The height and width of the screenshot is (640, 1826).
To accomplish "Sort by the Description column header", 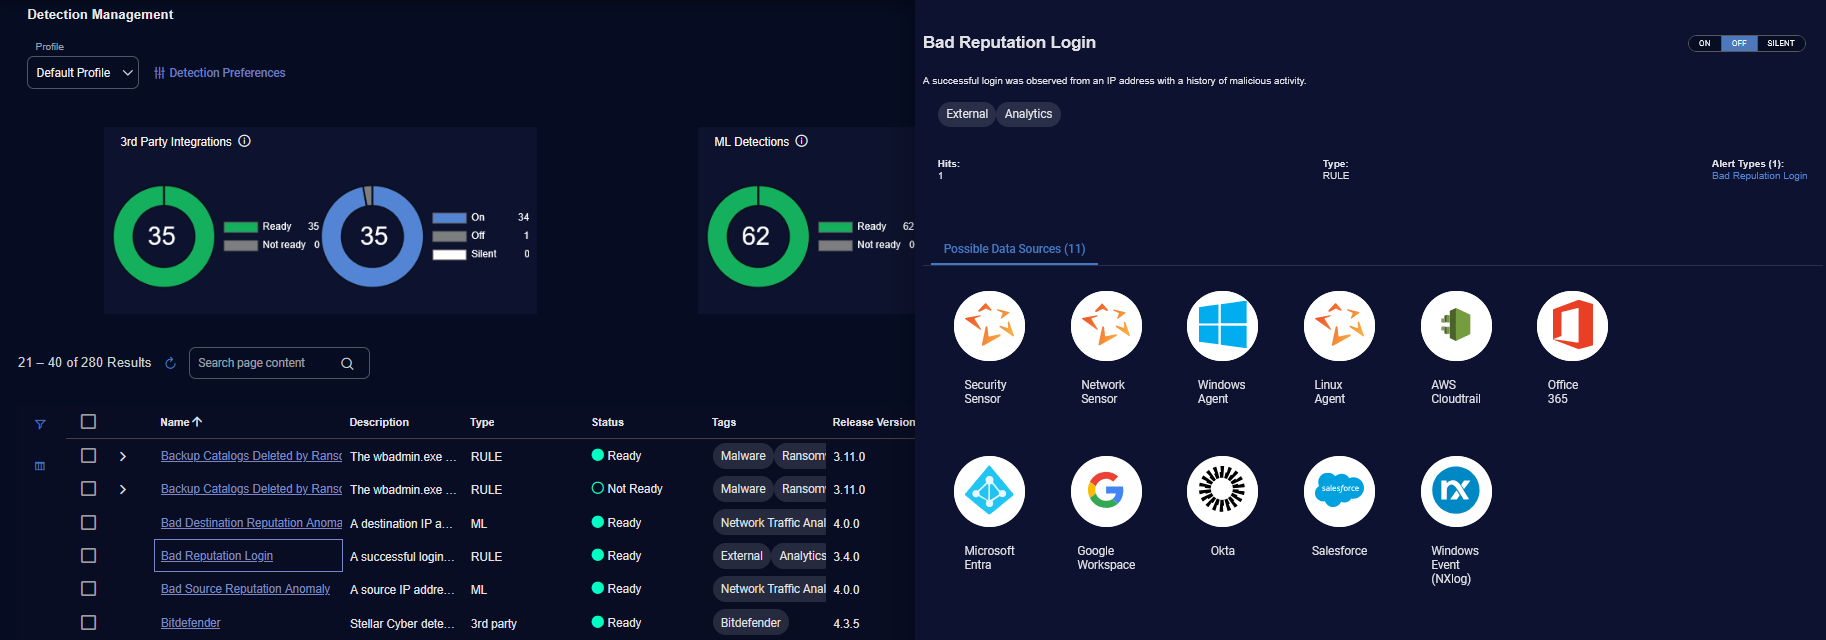I will pyautogui.click(x=379, y=422).
